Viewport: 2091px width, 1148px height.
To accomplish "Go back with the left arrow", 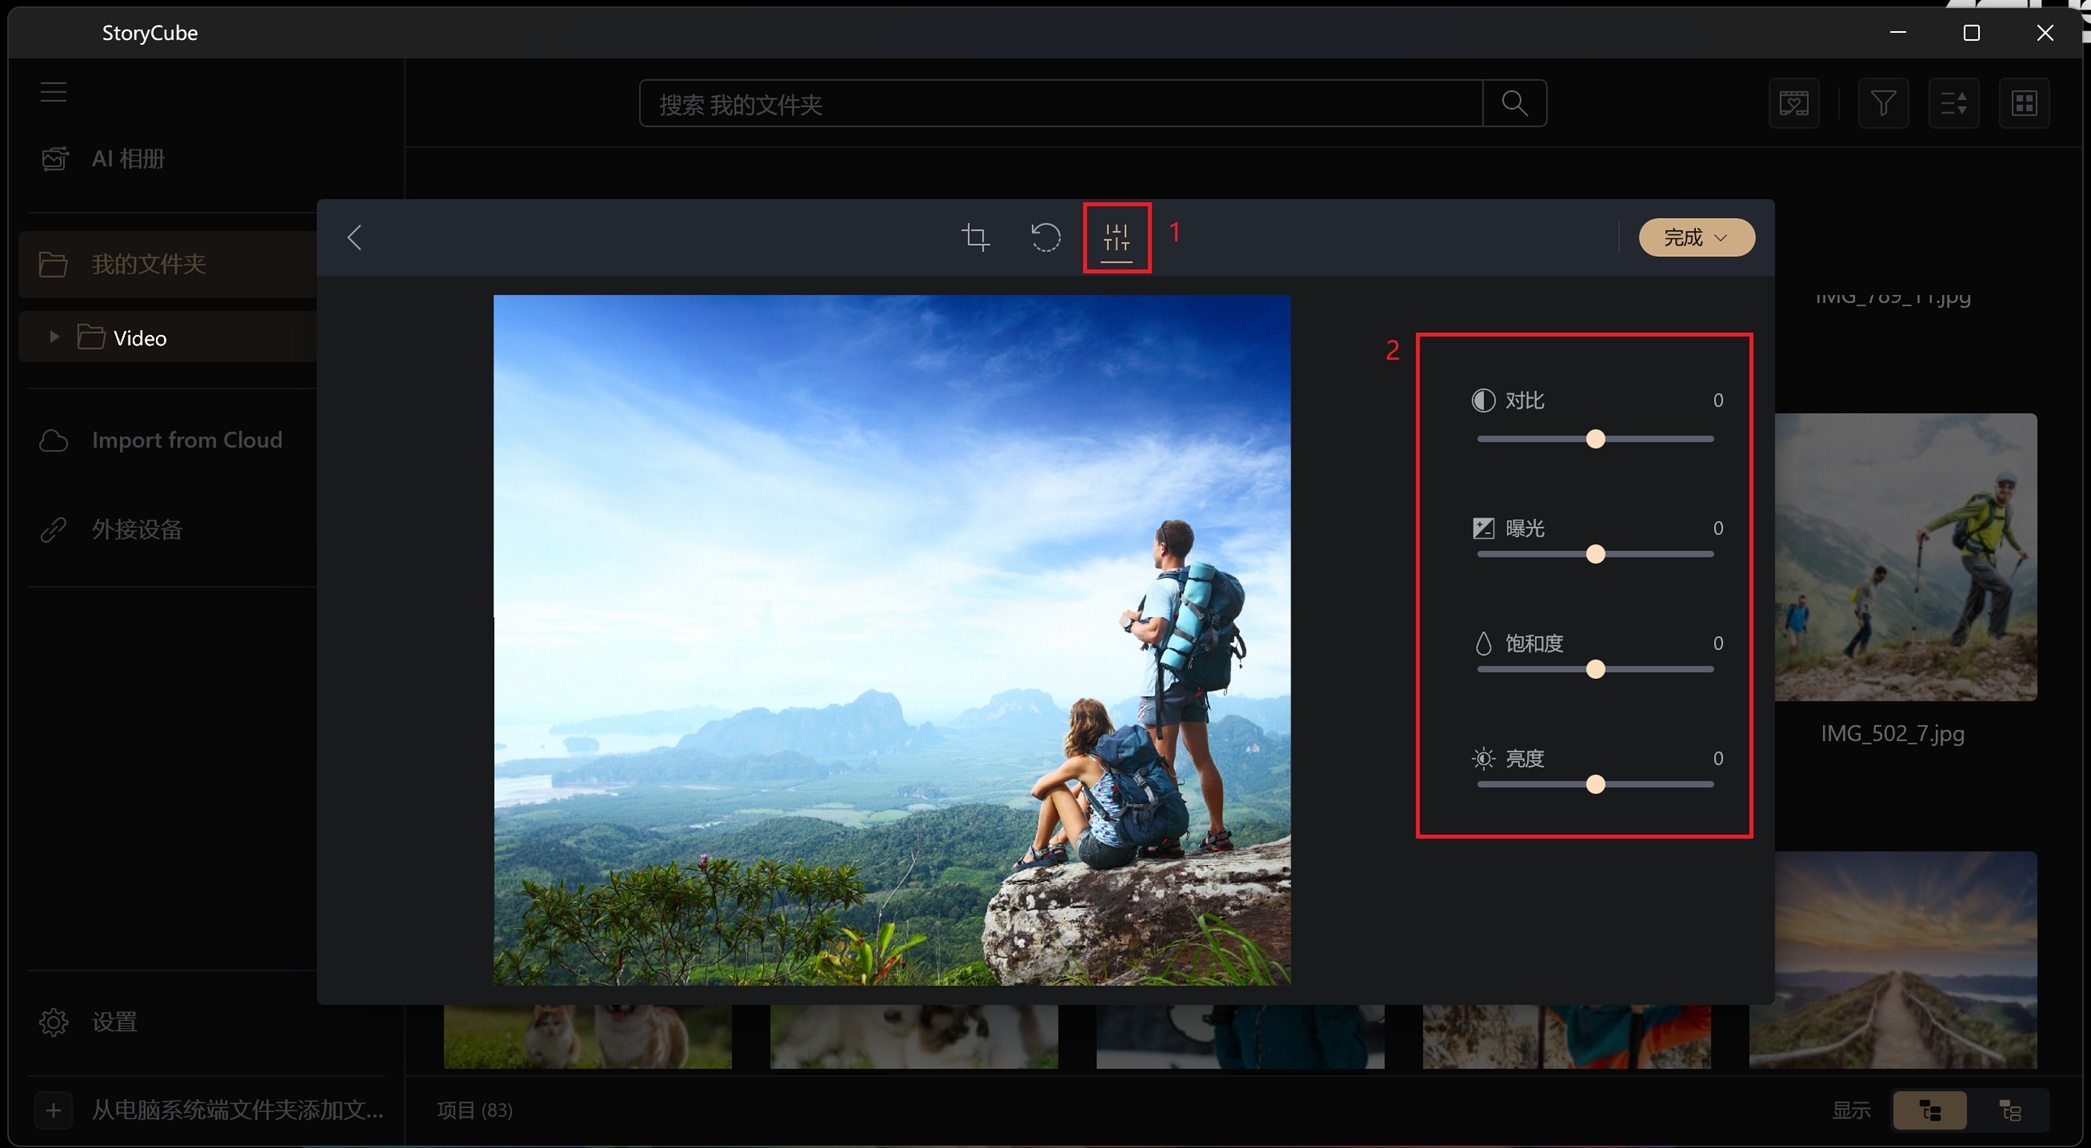I will click(354, 237).
